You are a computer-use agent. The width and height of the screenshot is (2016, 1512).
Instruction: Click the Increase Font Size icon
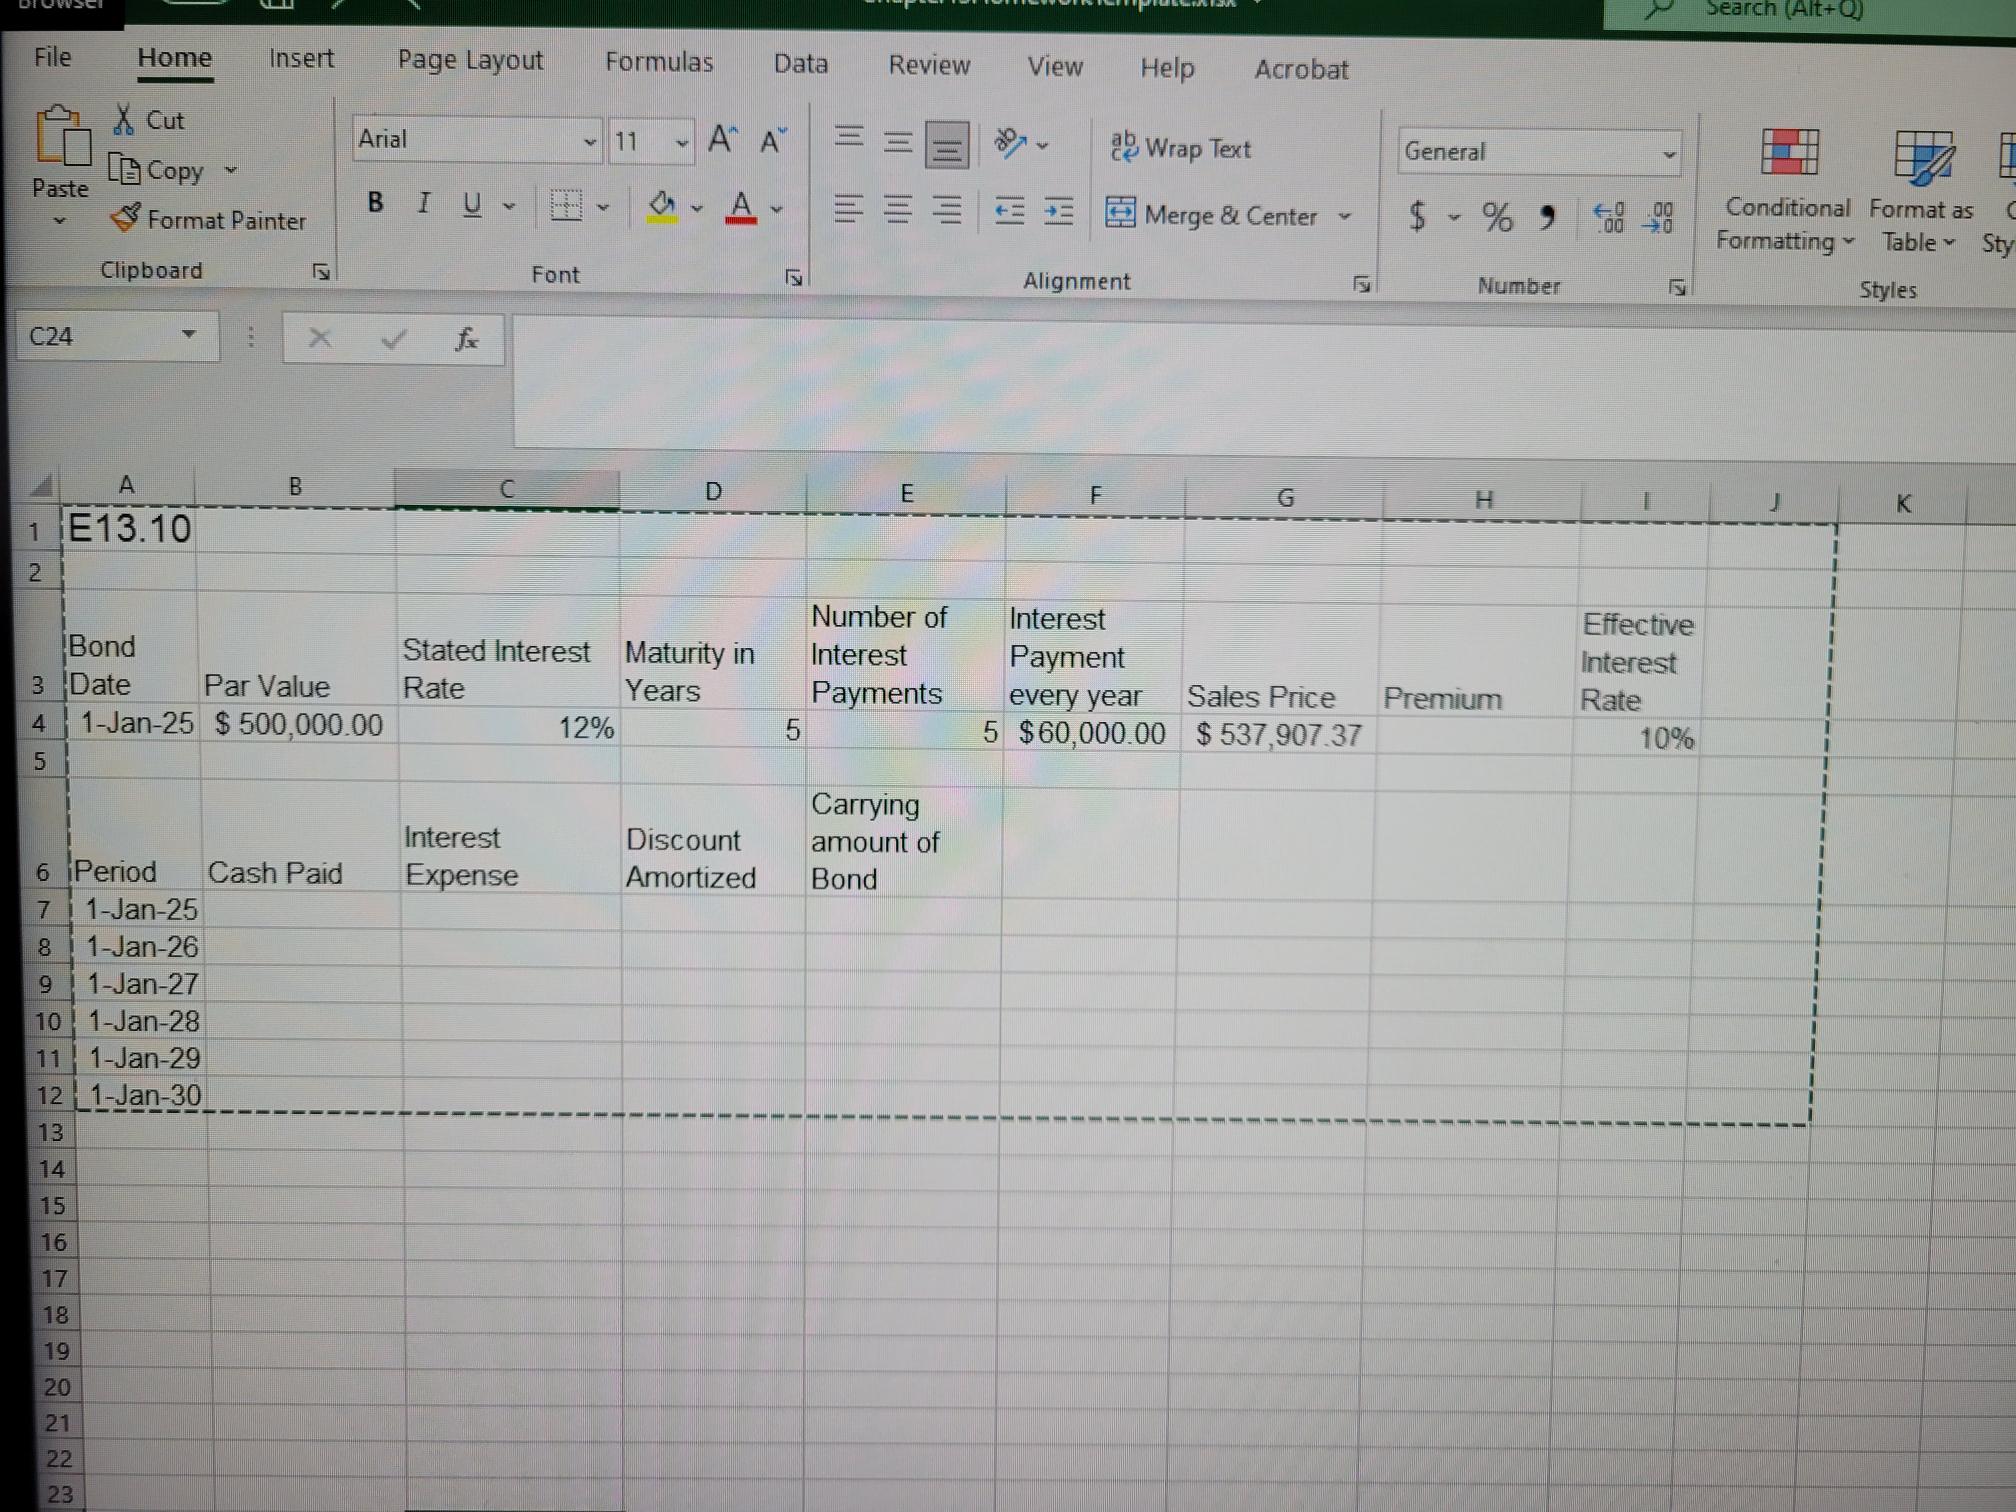click(721, 140)
